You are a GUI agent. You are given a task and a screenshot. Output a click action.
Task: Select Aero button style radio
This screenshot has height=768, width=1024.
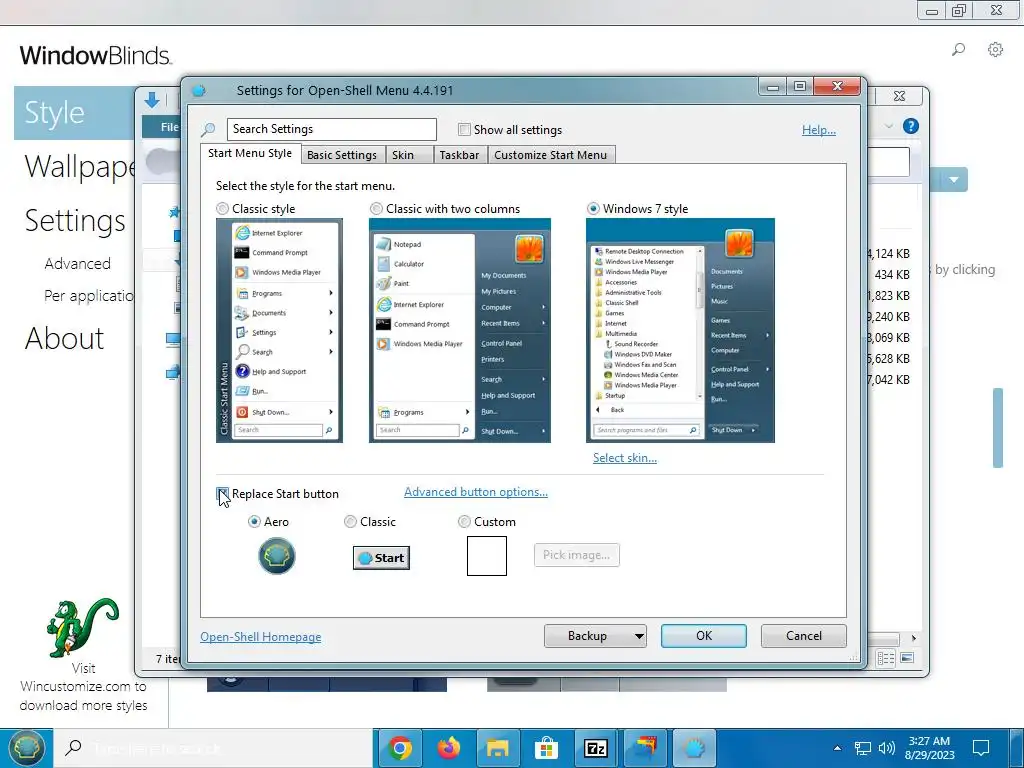click(x=254, y=521)
